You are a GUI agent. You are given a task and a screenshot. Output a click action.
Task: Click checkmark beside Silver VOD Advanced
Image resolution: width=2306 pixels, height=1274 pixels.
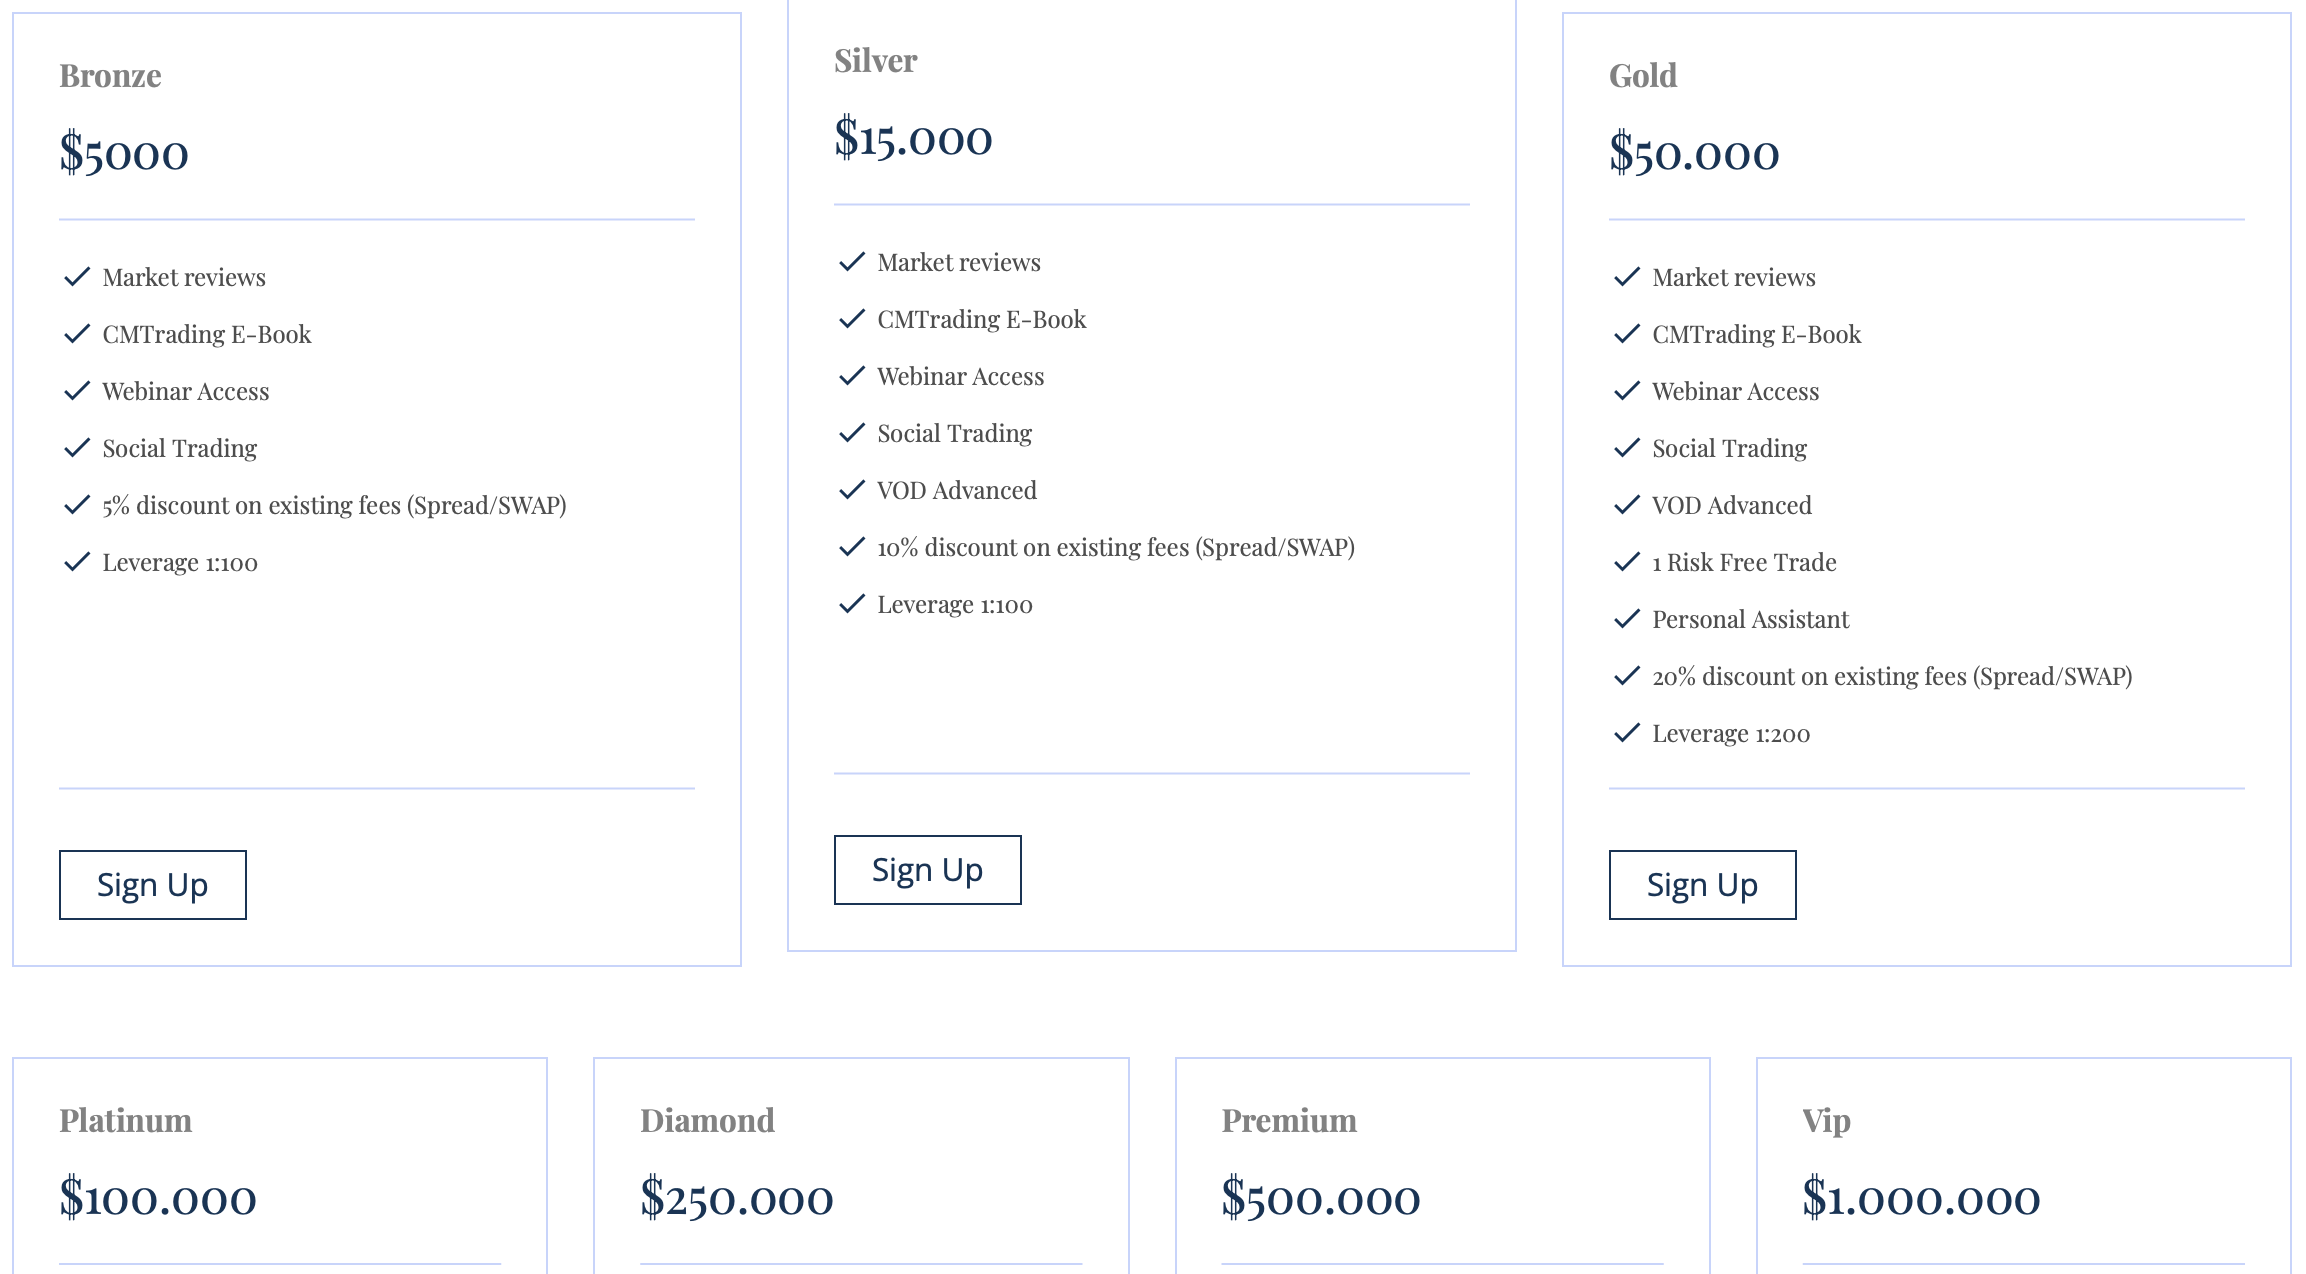852,490
